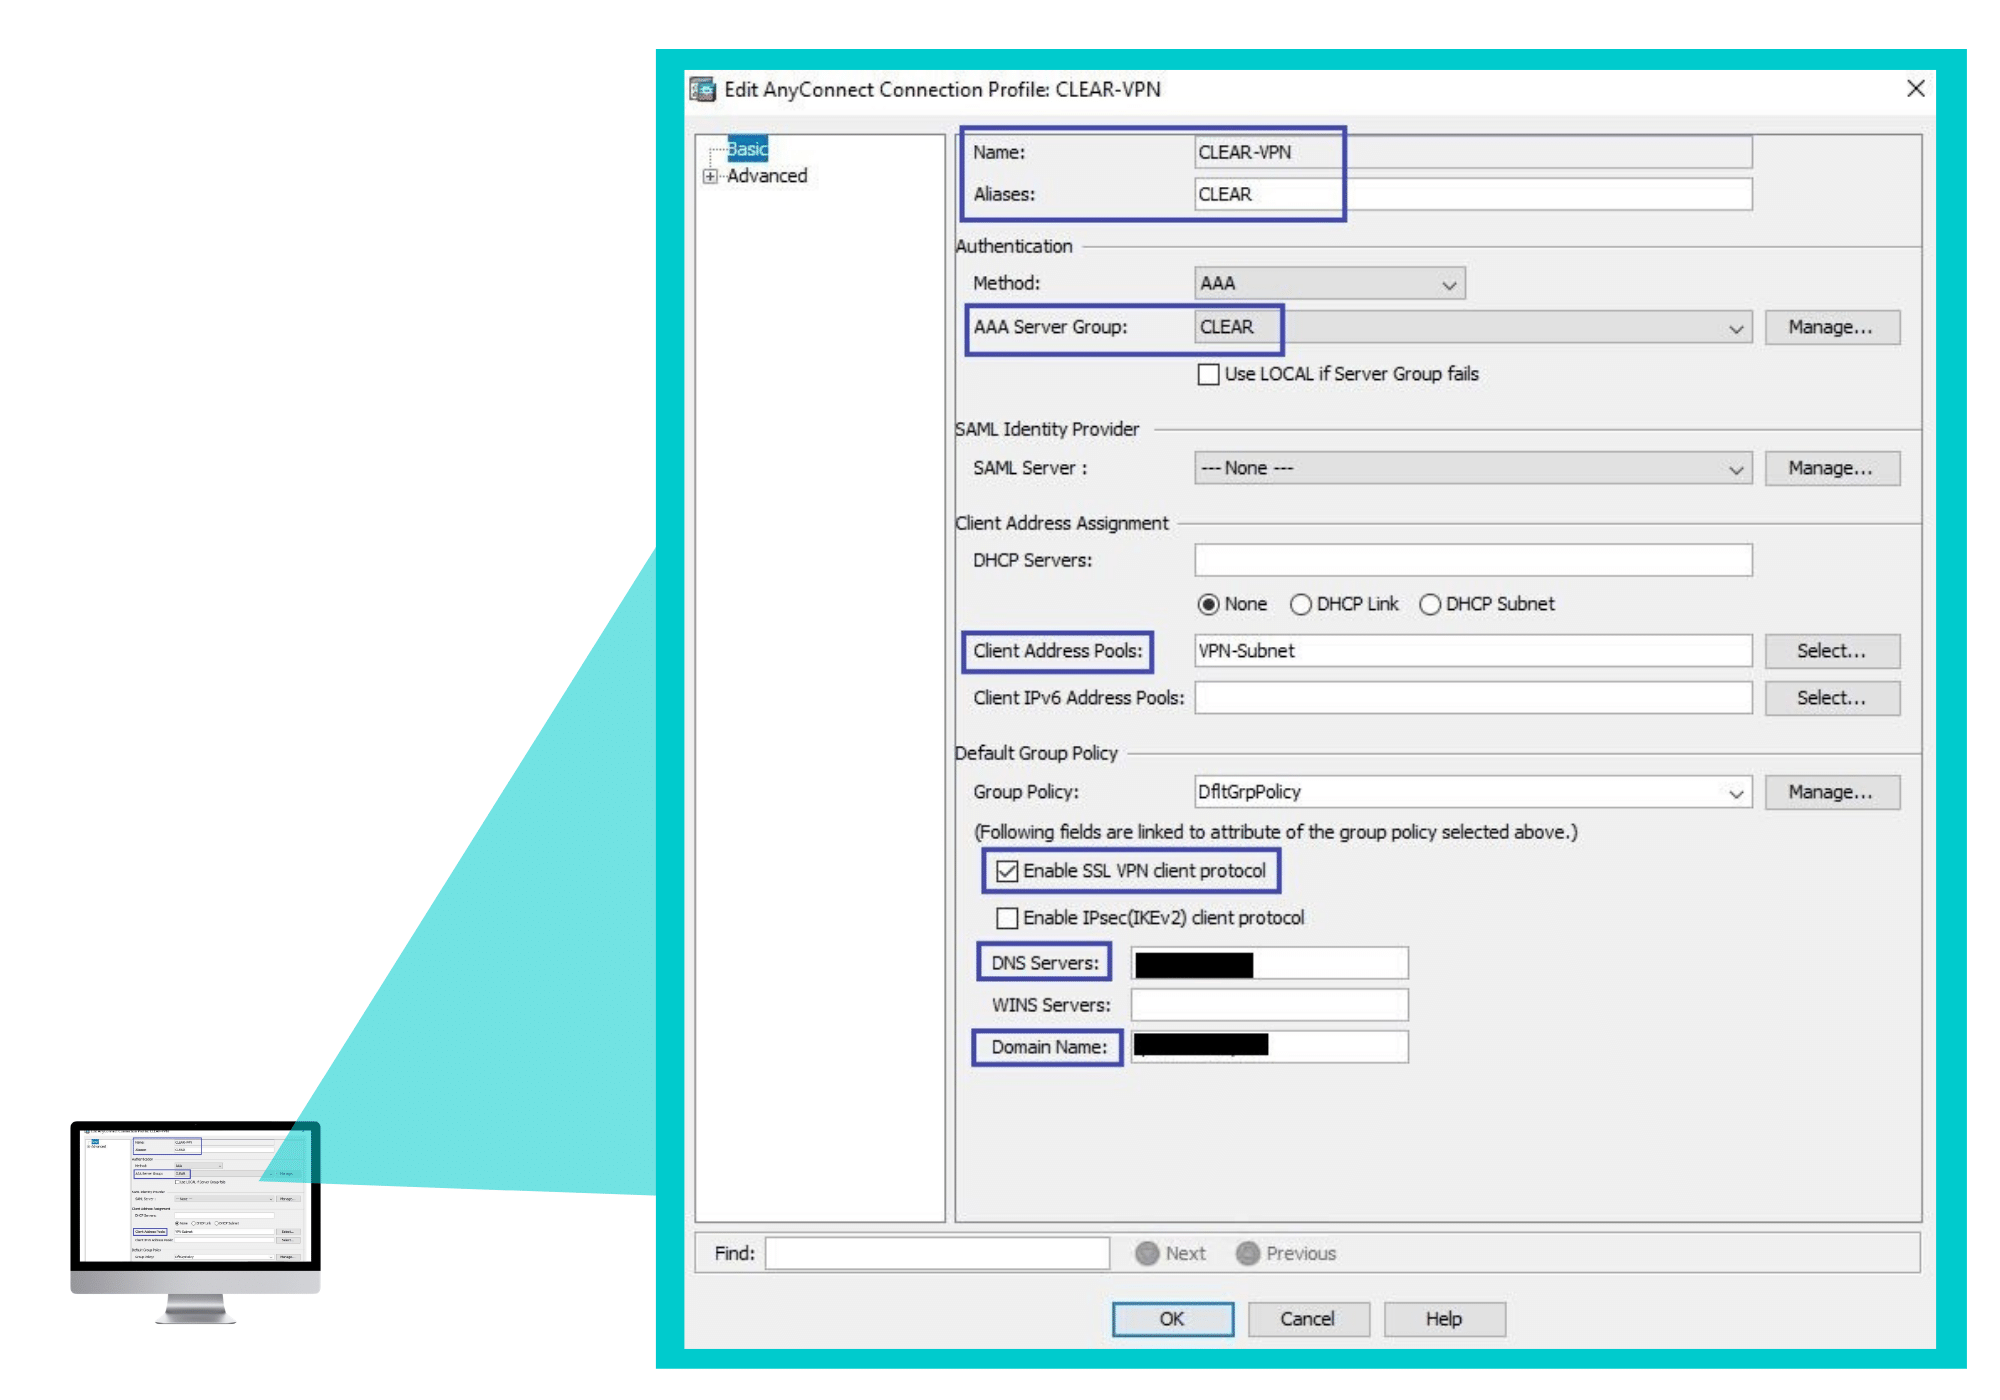This screenshot has height=1400, width=2000.
Task: Open the authentication Method dropdown
Action: [1449, 283]
